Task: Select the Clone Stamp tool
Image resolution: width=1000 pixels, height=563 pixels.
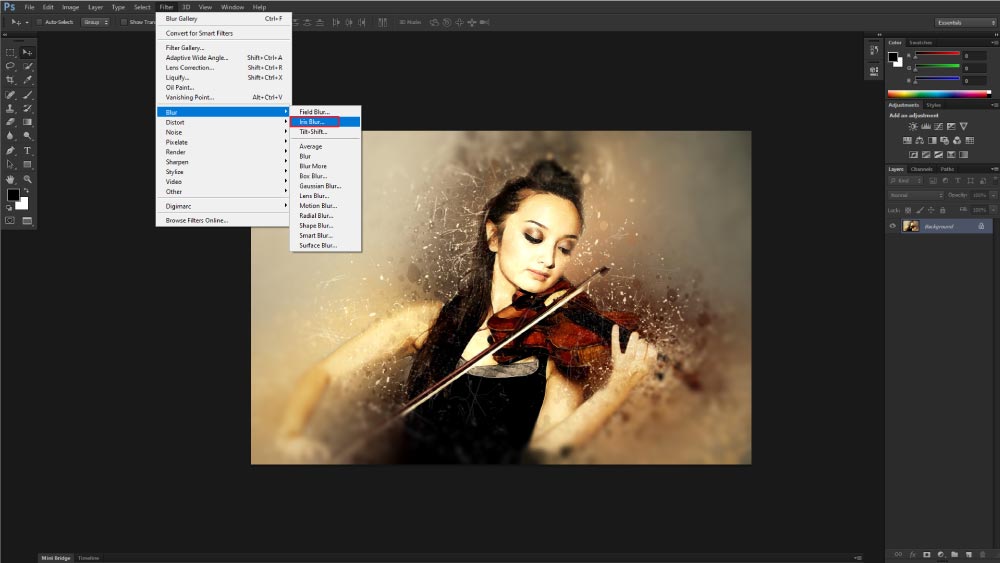Action: pyautogui.click(x=10, y=108)
